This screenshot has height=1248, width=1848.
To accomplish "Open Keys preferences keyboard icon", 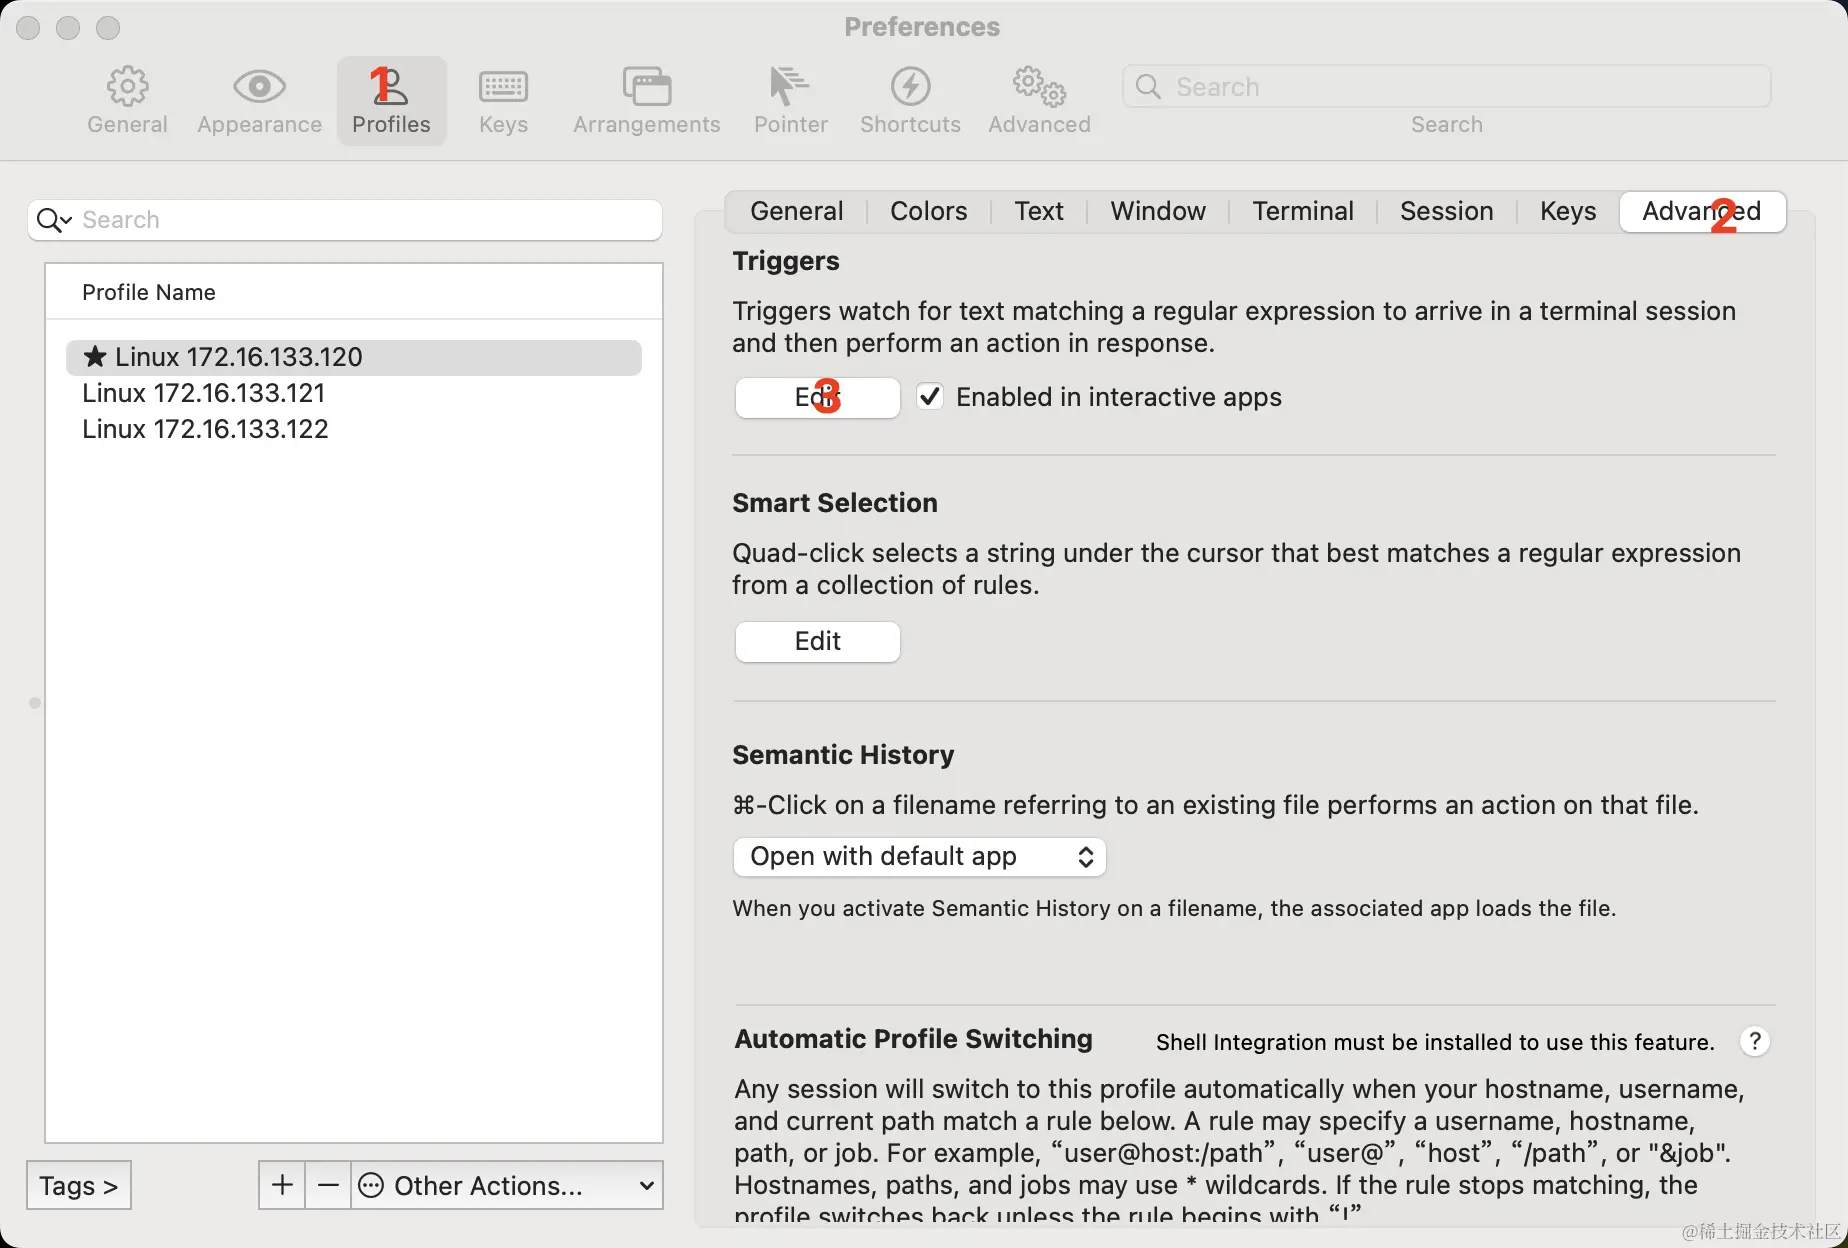I will coord(503,87).
